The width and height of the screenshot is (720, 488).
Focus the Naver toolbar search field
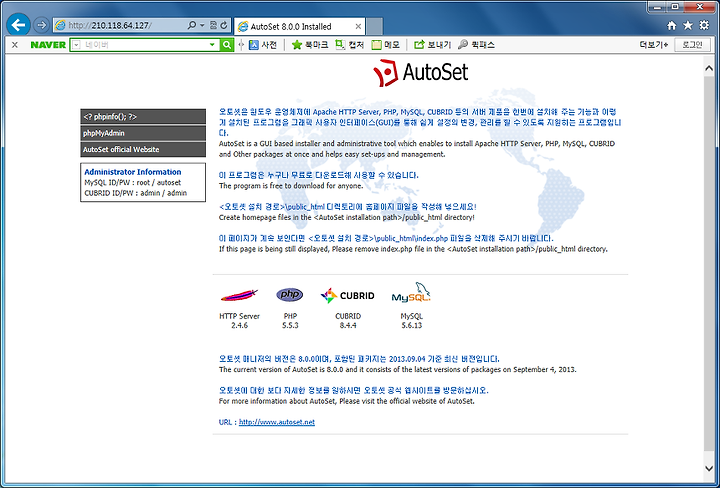(145, 45)
